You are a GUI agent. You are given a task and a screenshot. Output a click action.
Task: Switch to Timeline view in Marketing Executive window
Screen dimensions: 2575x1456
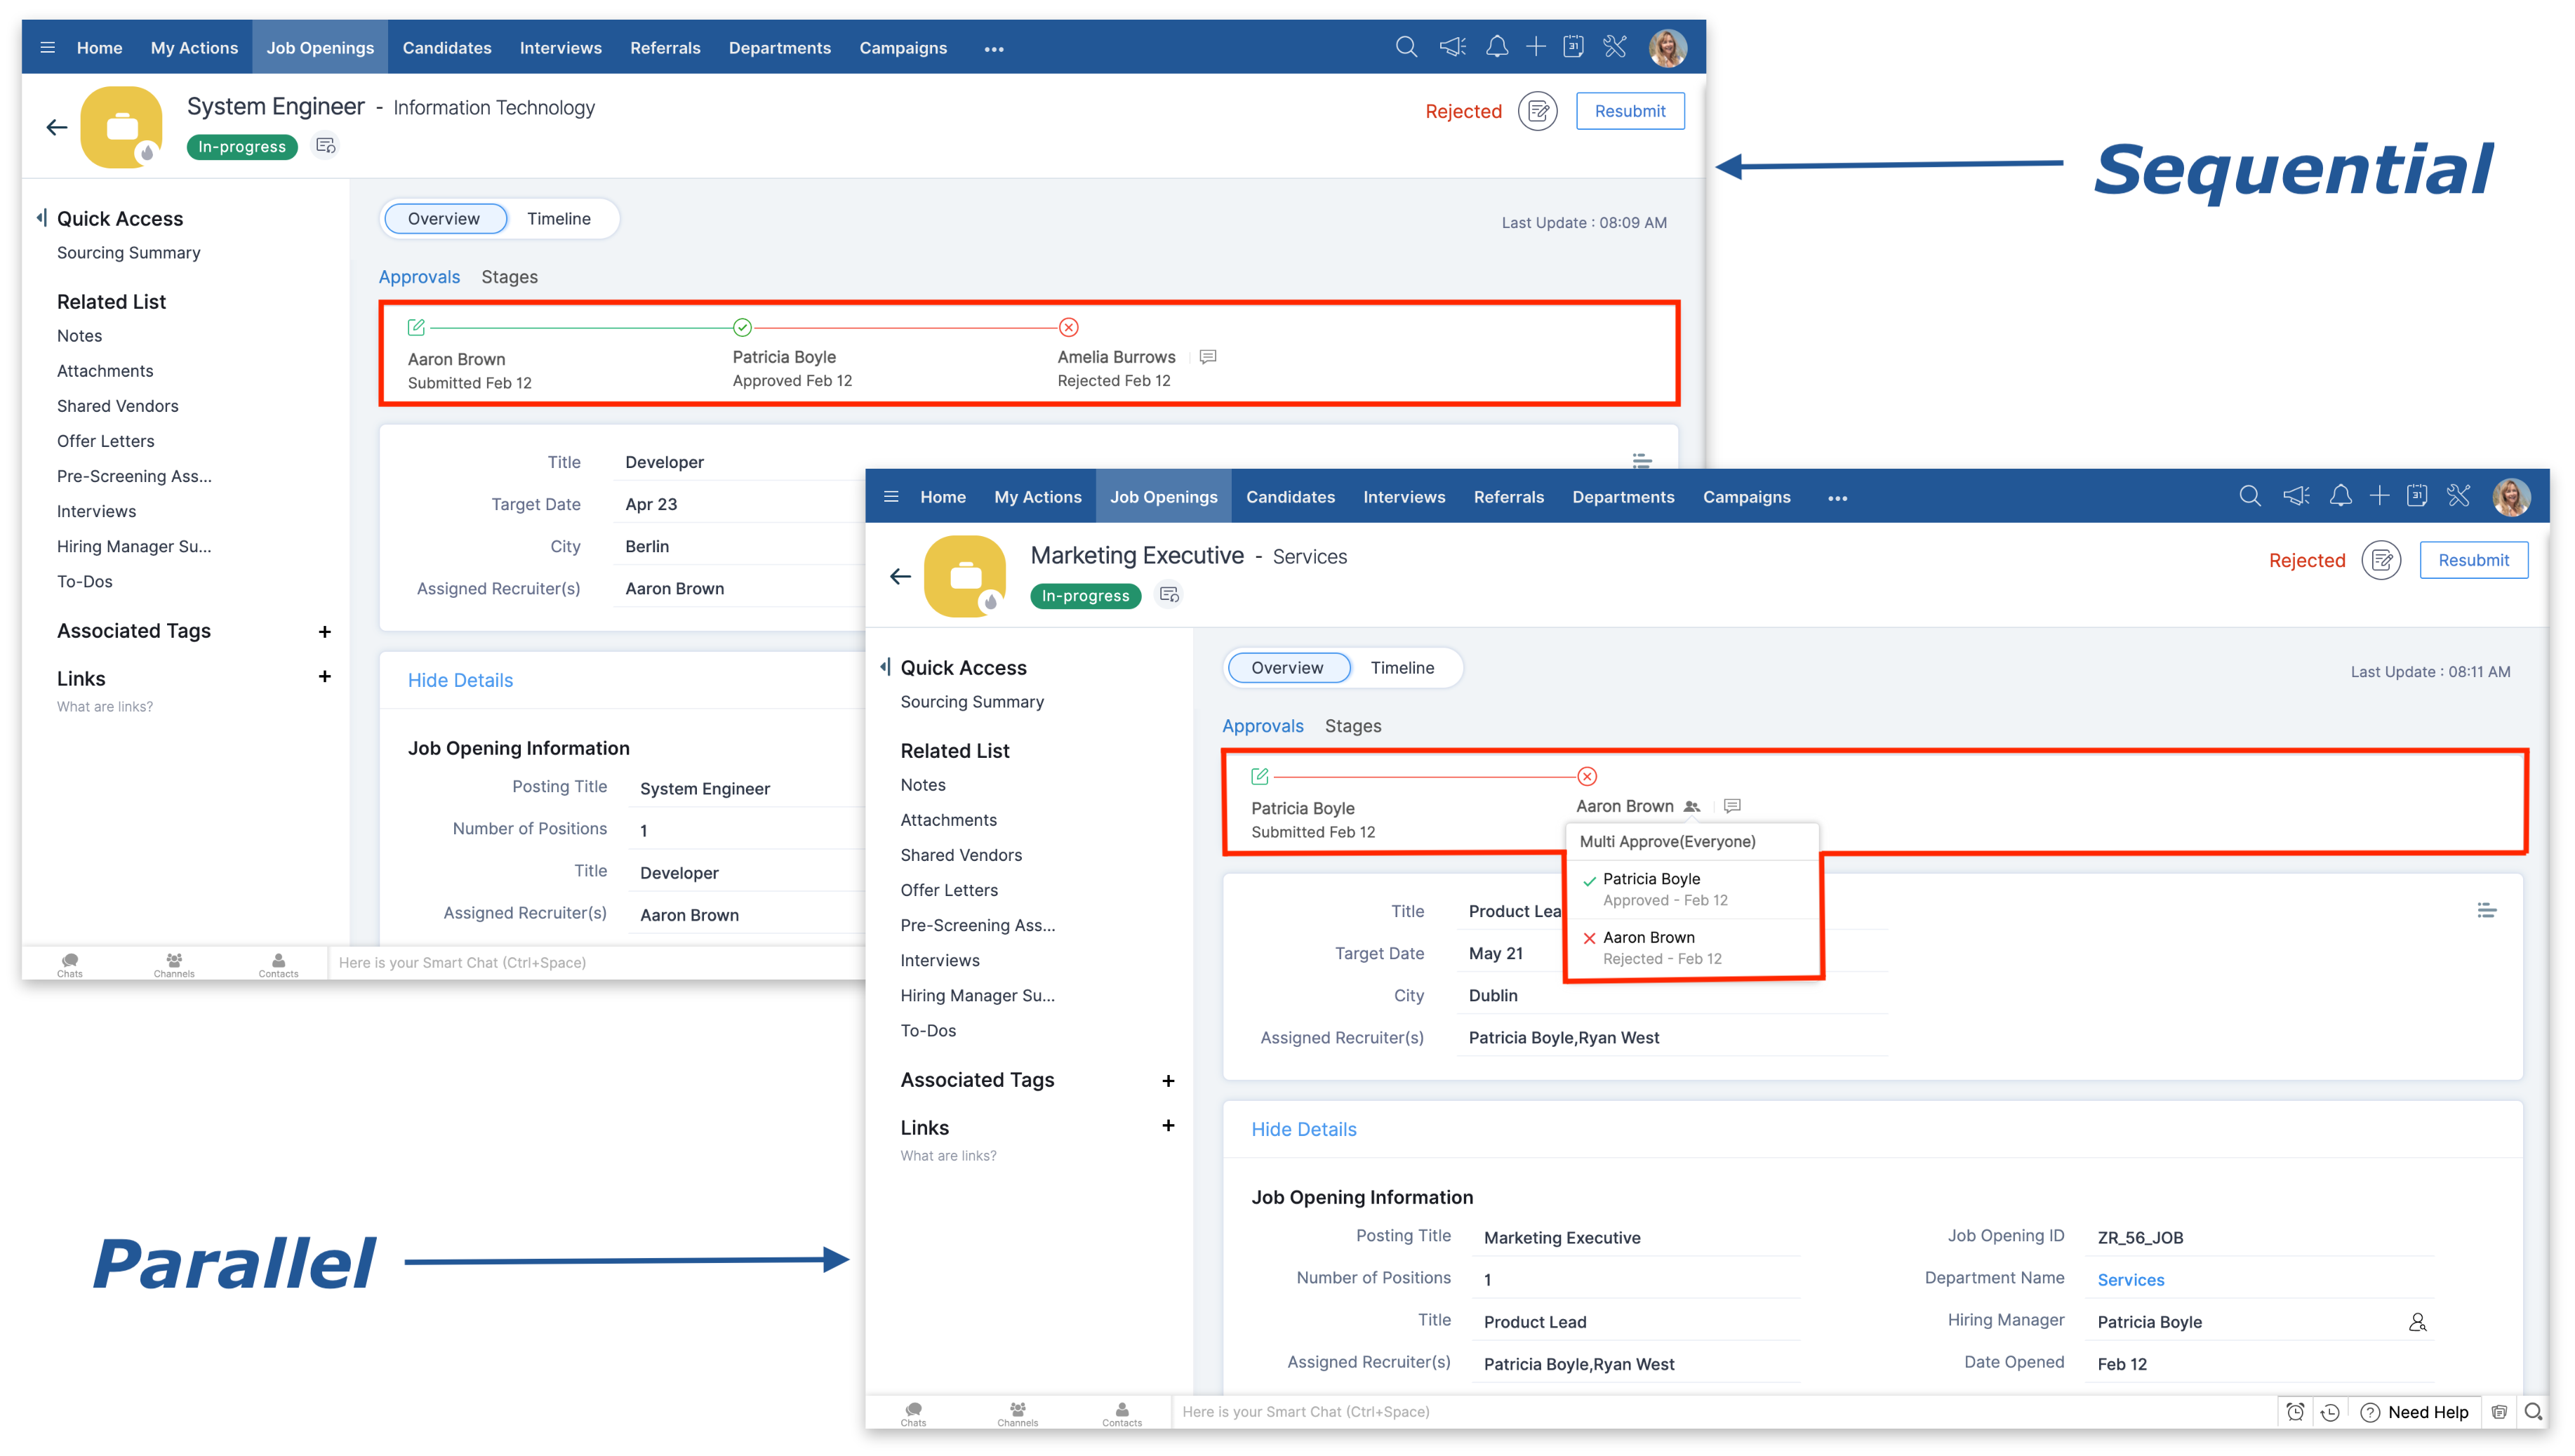coord(1402,668)
